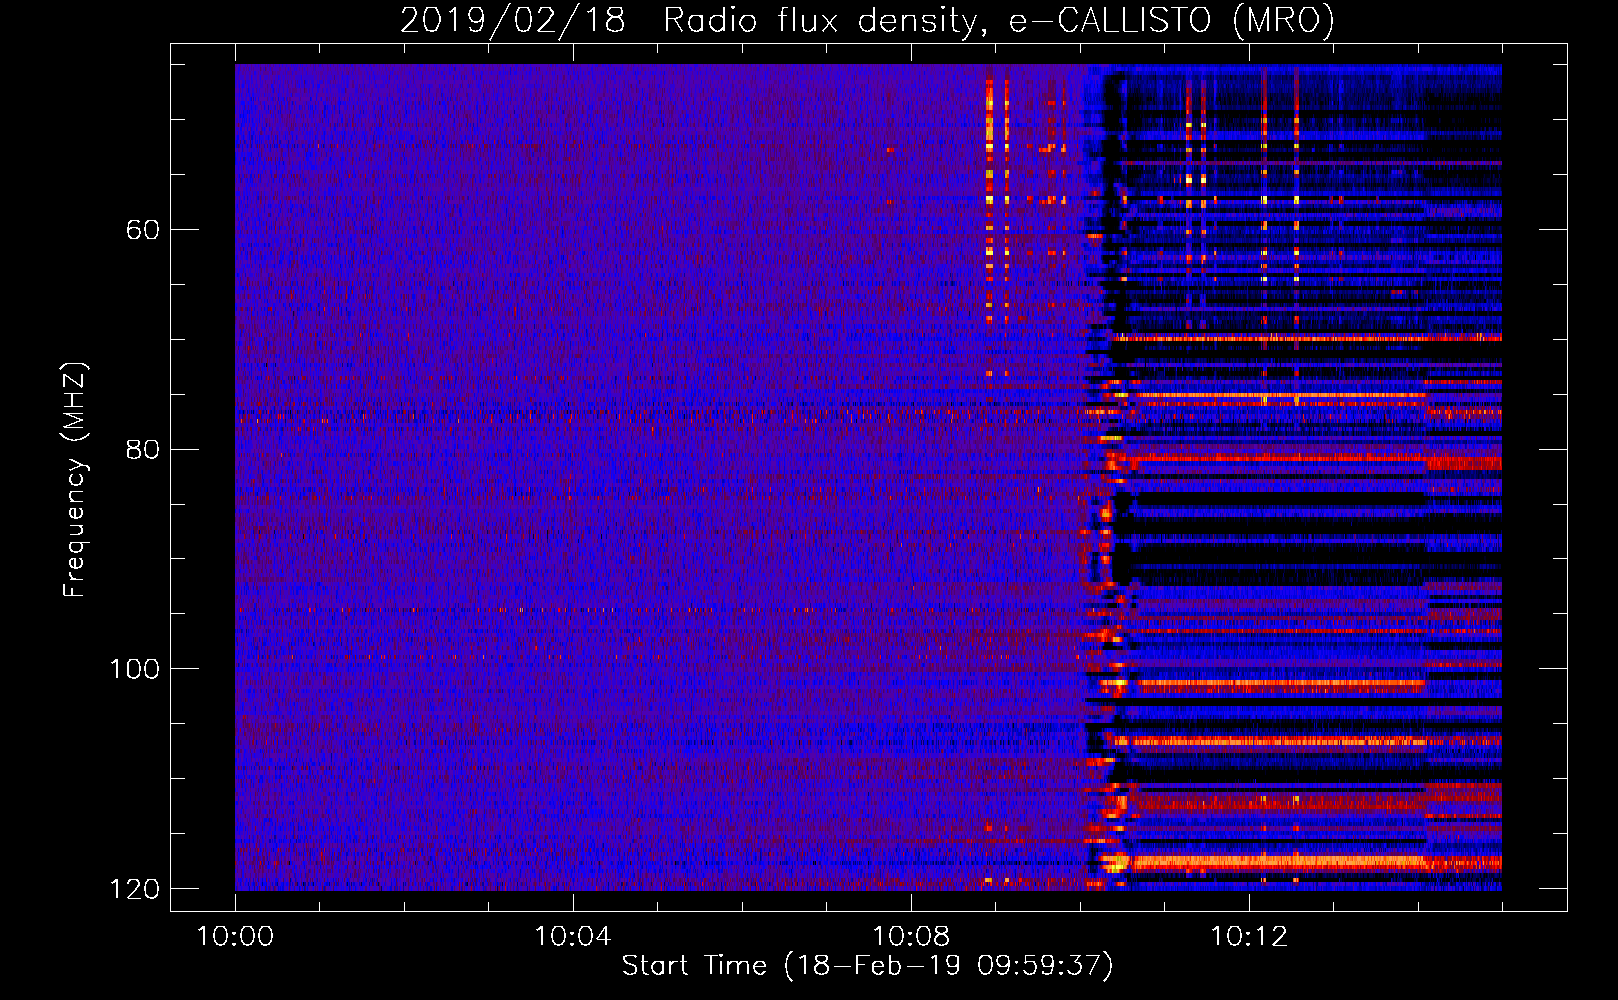Click the 120 frequency tick label
1618x1000 pixels.
click(x=134, y=888)
